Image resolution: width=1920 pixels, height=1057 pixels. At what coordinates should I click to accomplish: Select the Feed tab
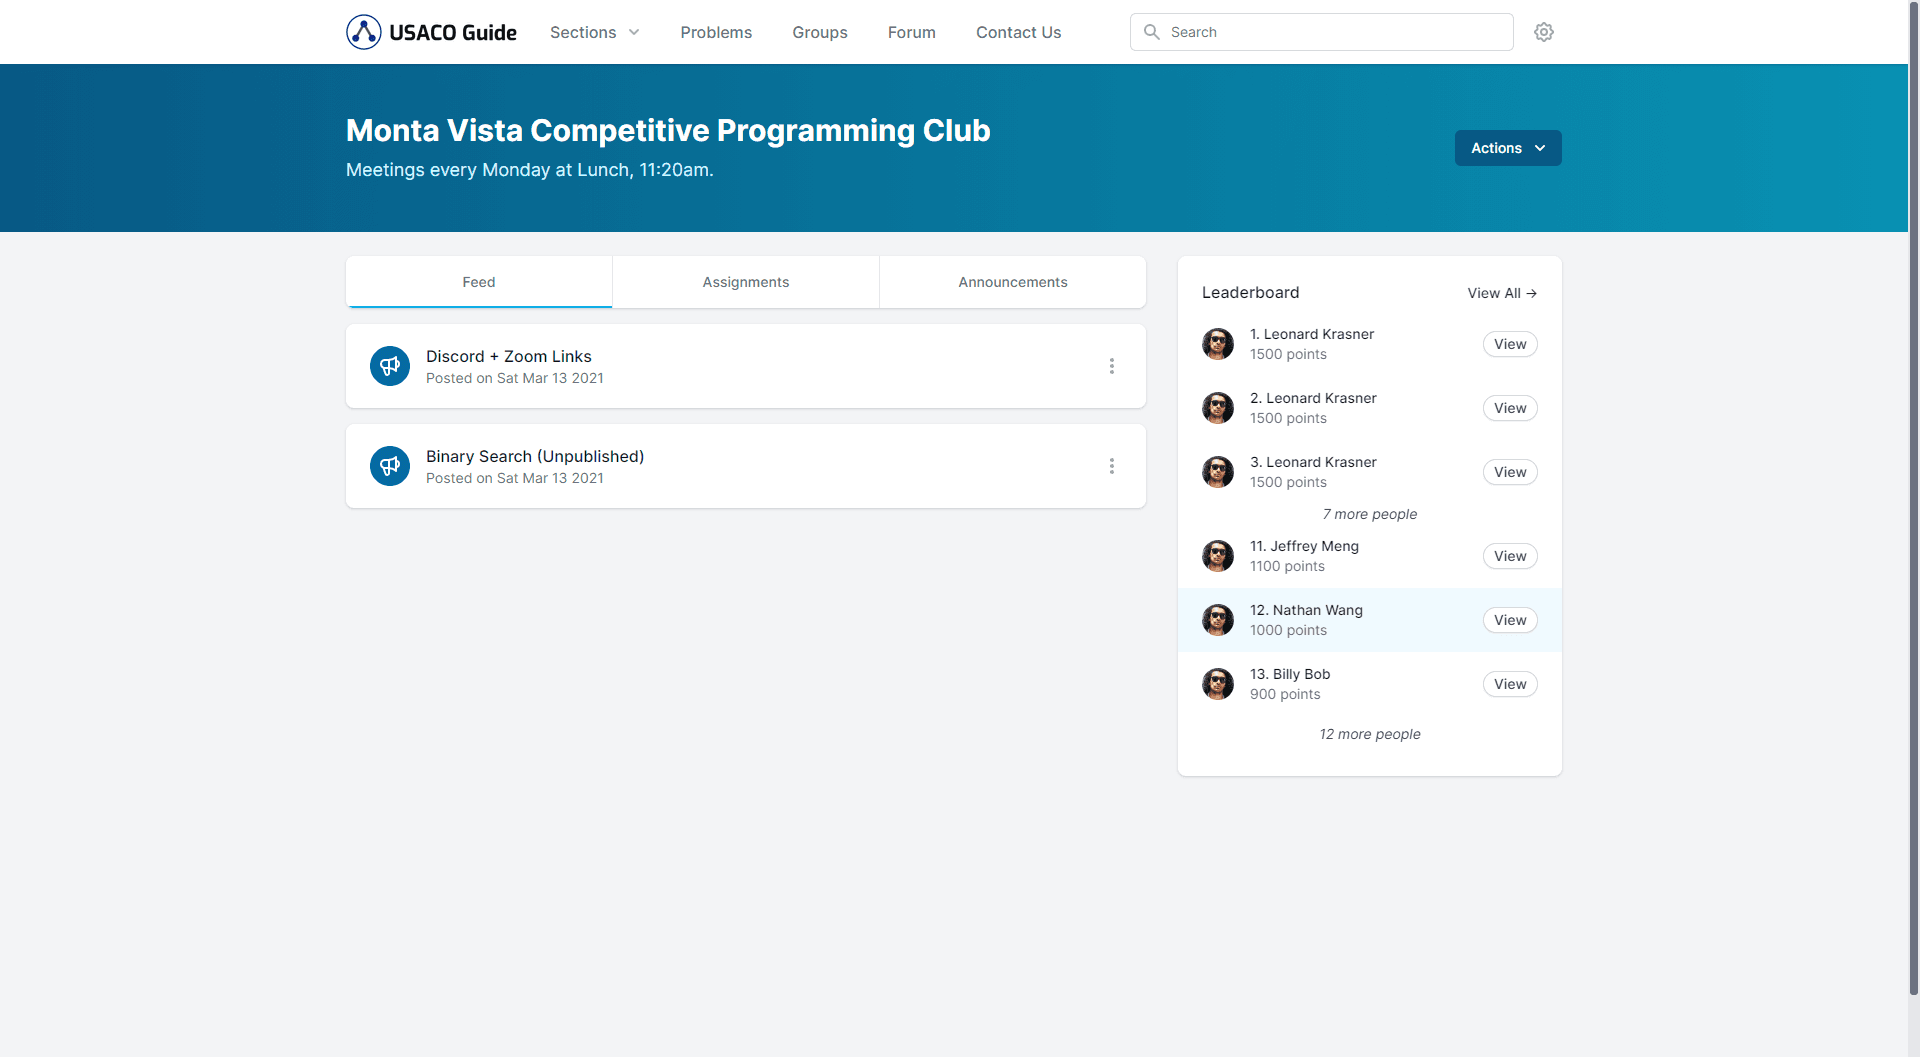pos(478,282)
